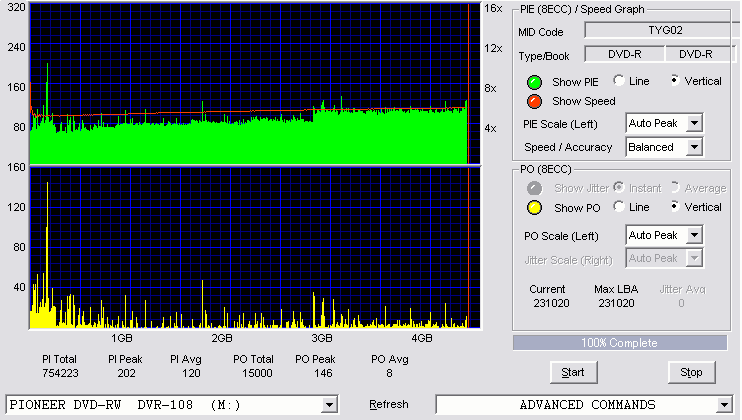The height and width of the screenshot is (420, 742).
Task: Select Vertical mode for PO graph
Action: coord(675,207)
